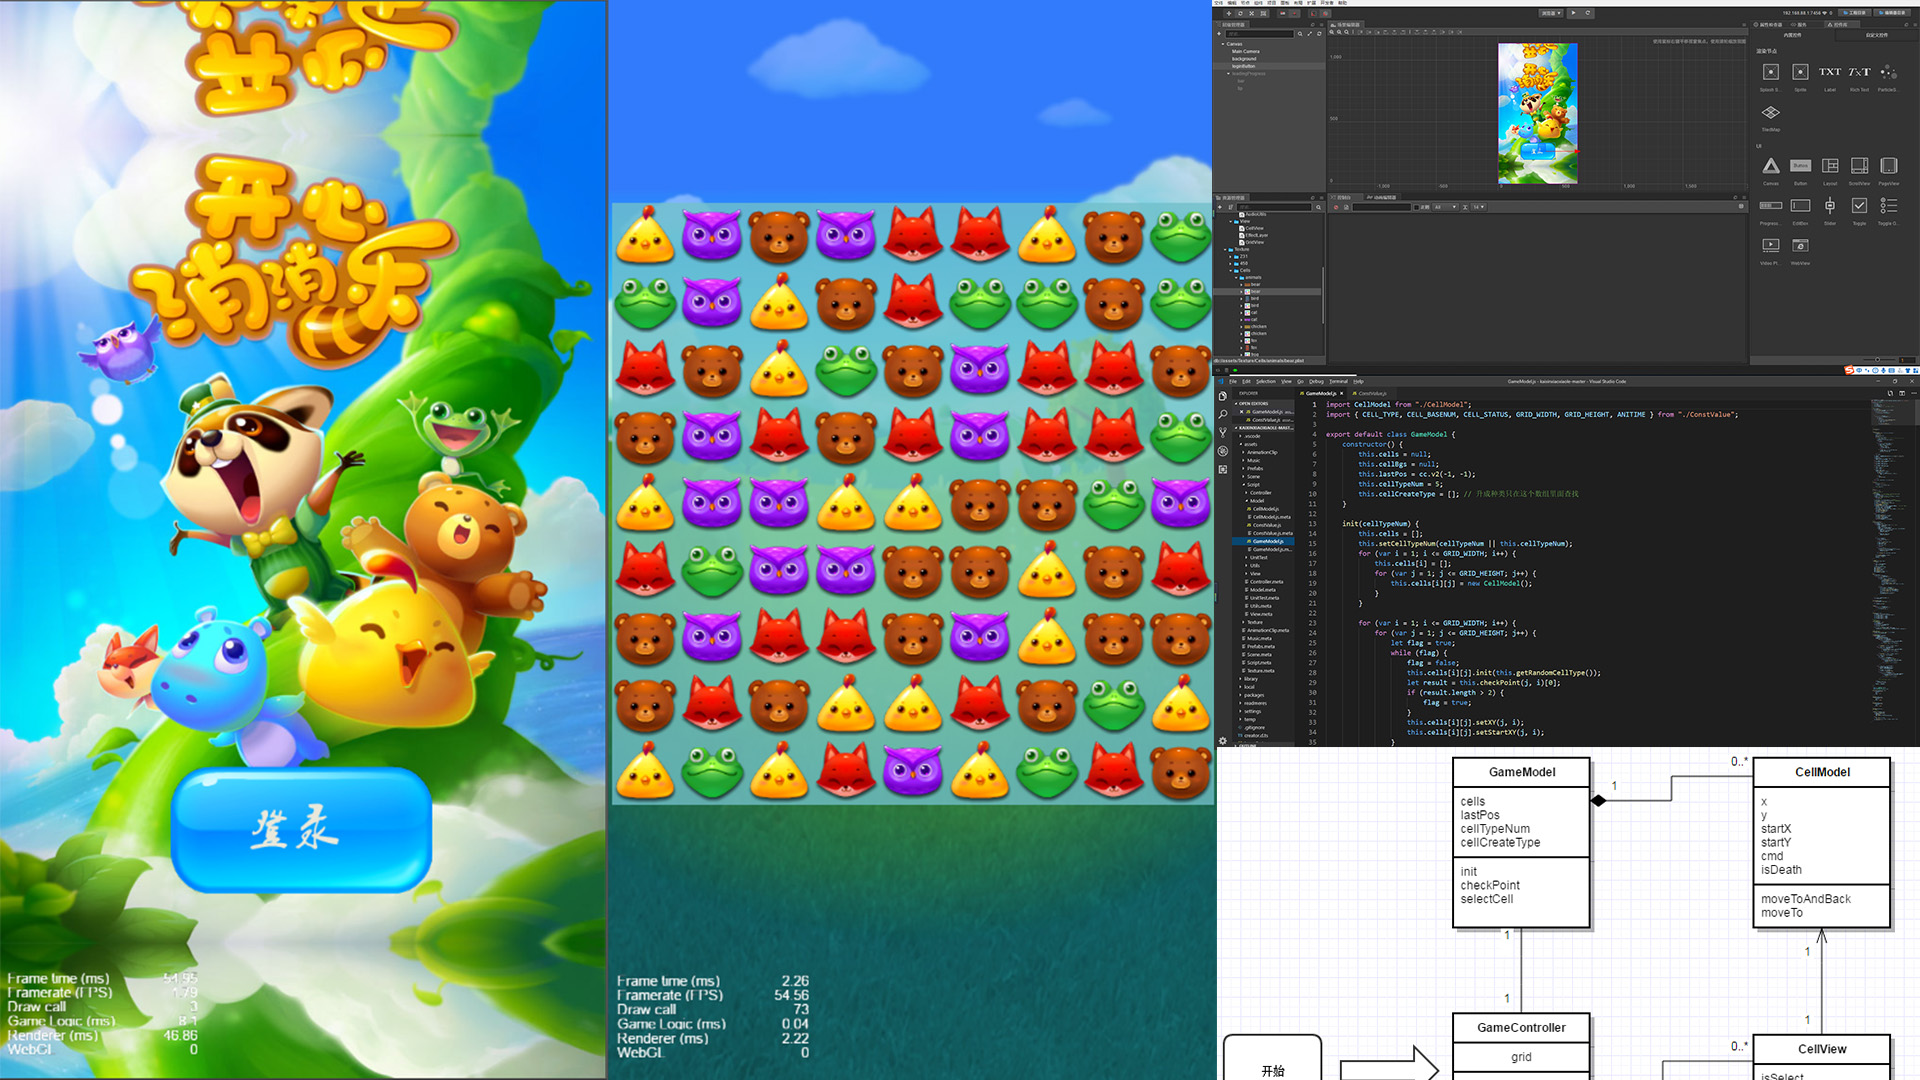Image resolution: width=1920 pixels, height=1080 pixels.
Task: Switch to the GameModel.js tab in VS Code
Action: point(1321,394)
